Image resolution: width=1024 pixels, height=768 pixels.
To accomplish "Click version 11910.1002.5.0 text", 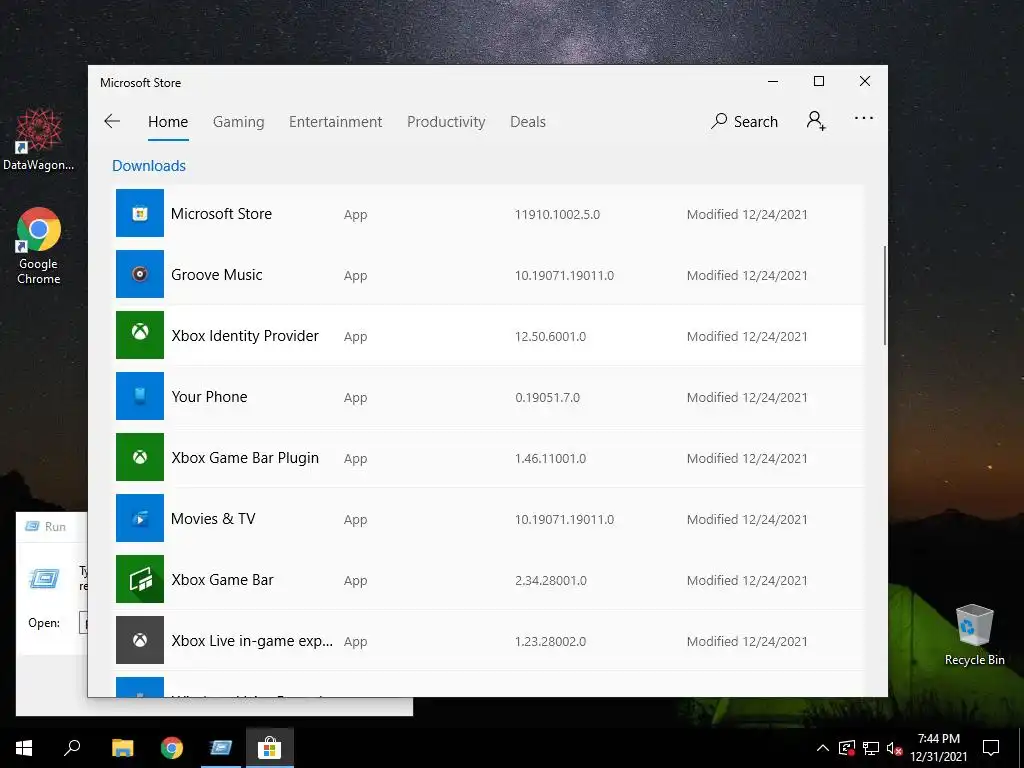I will click(x=557, y=215).
